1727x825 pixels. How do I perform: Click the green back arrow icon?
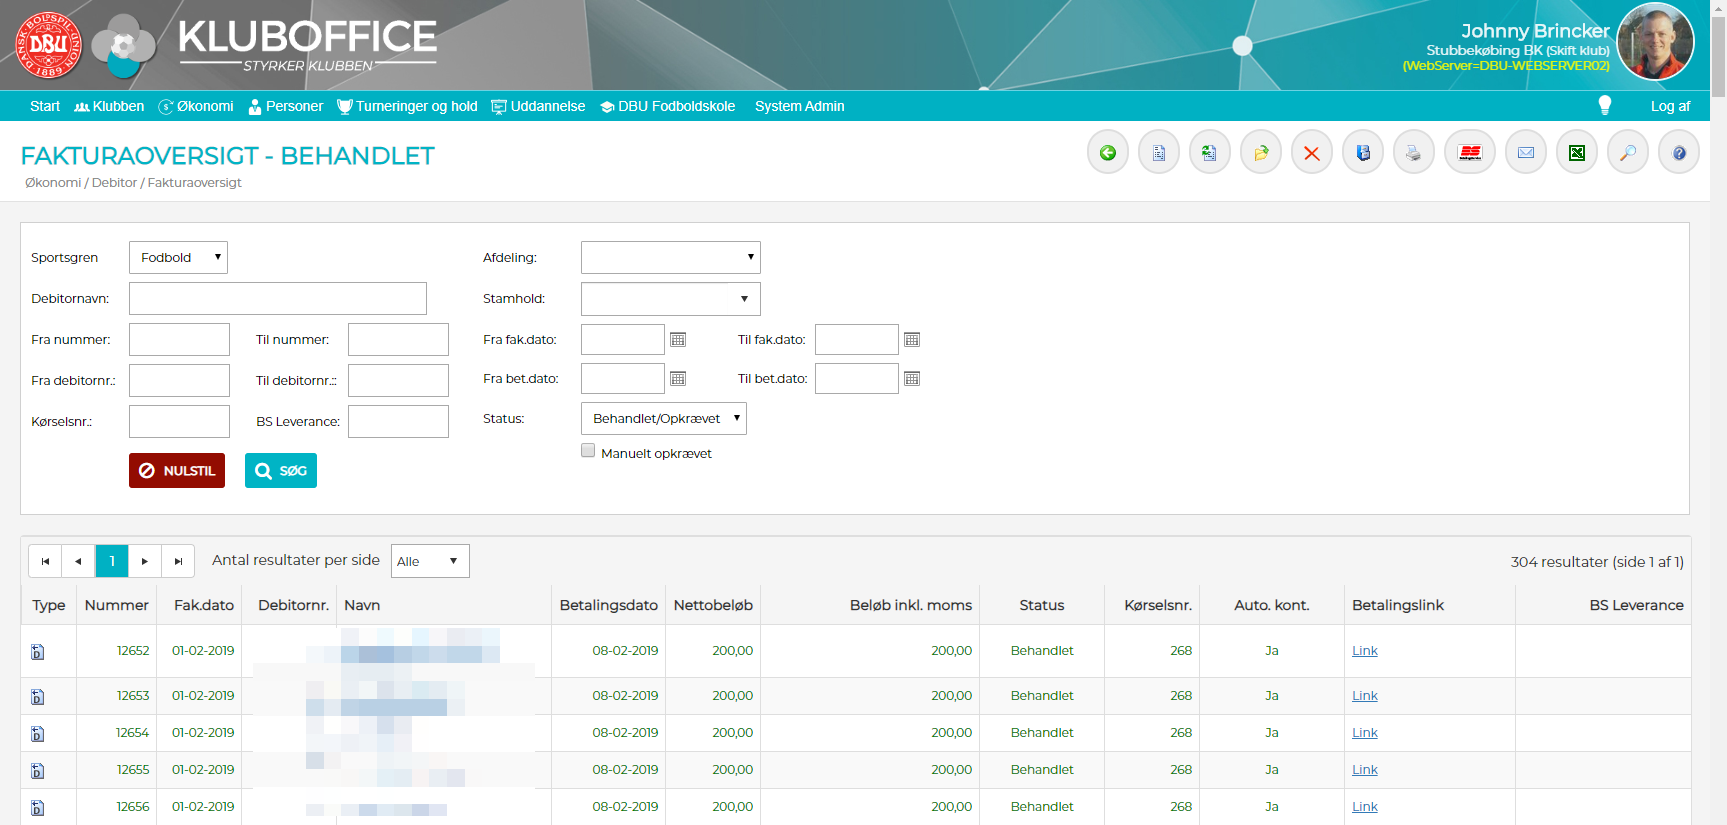pyautogui.click(x=1107, y=153)
